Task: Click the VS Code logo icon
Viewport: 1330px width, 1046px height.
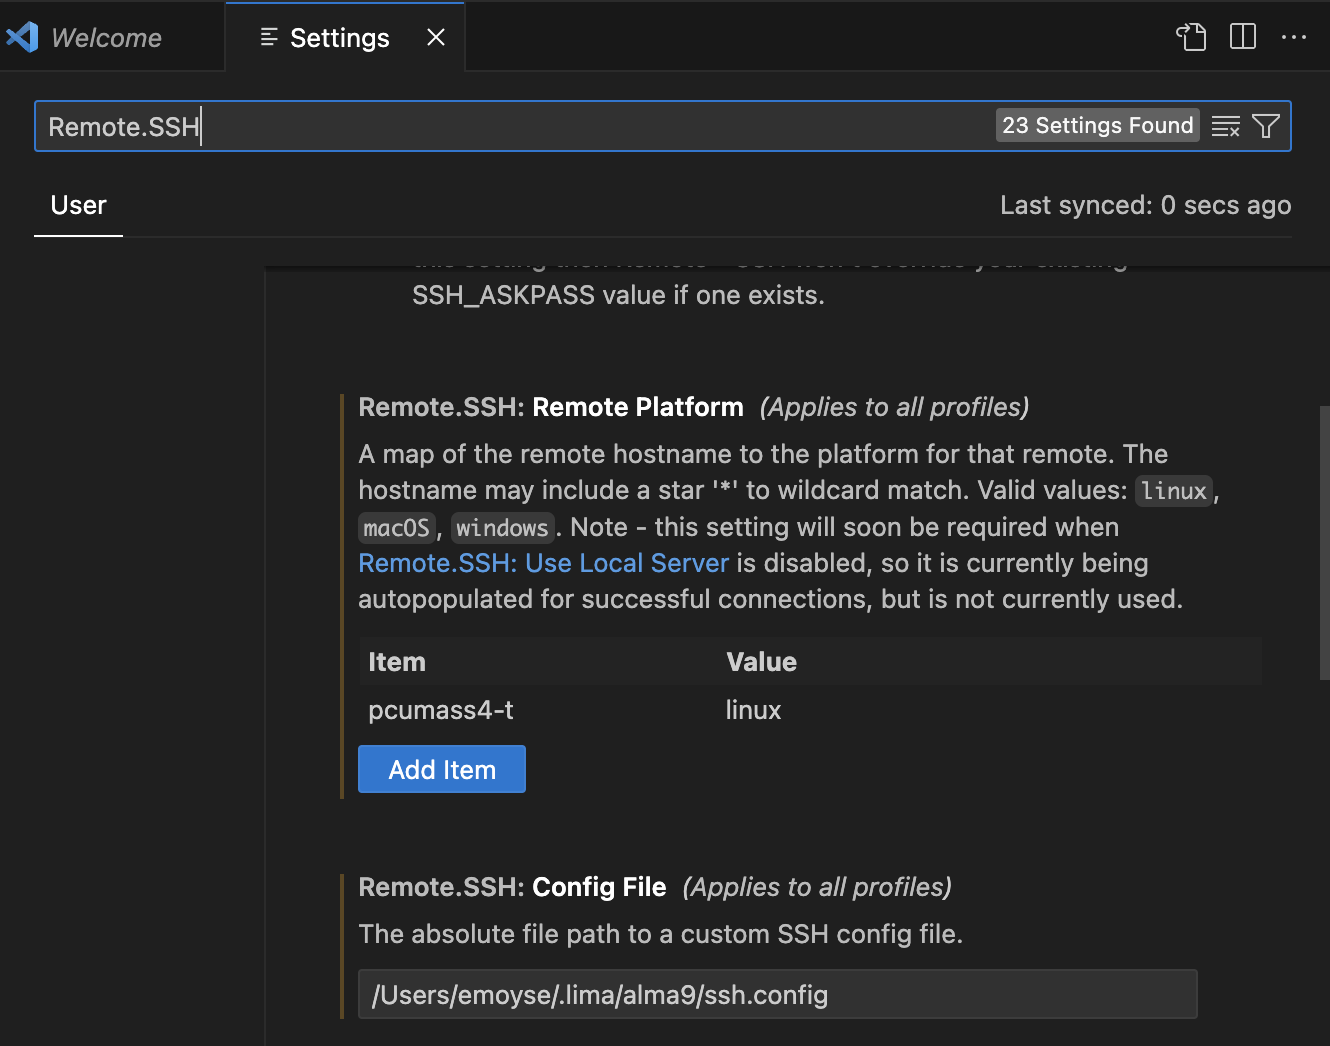Action: click(x=22, y=37)
